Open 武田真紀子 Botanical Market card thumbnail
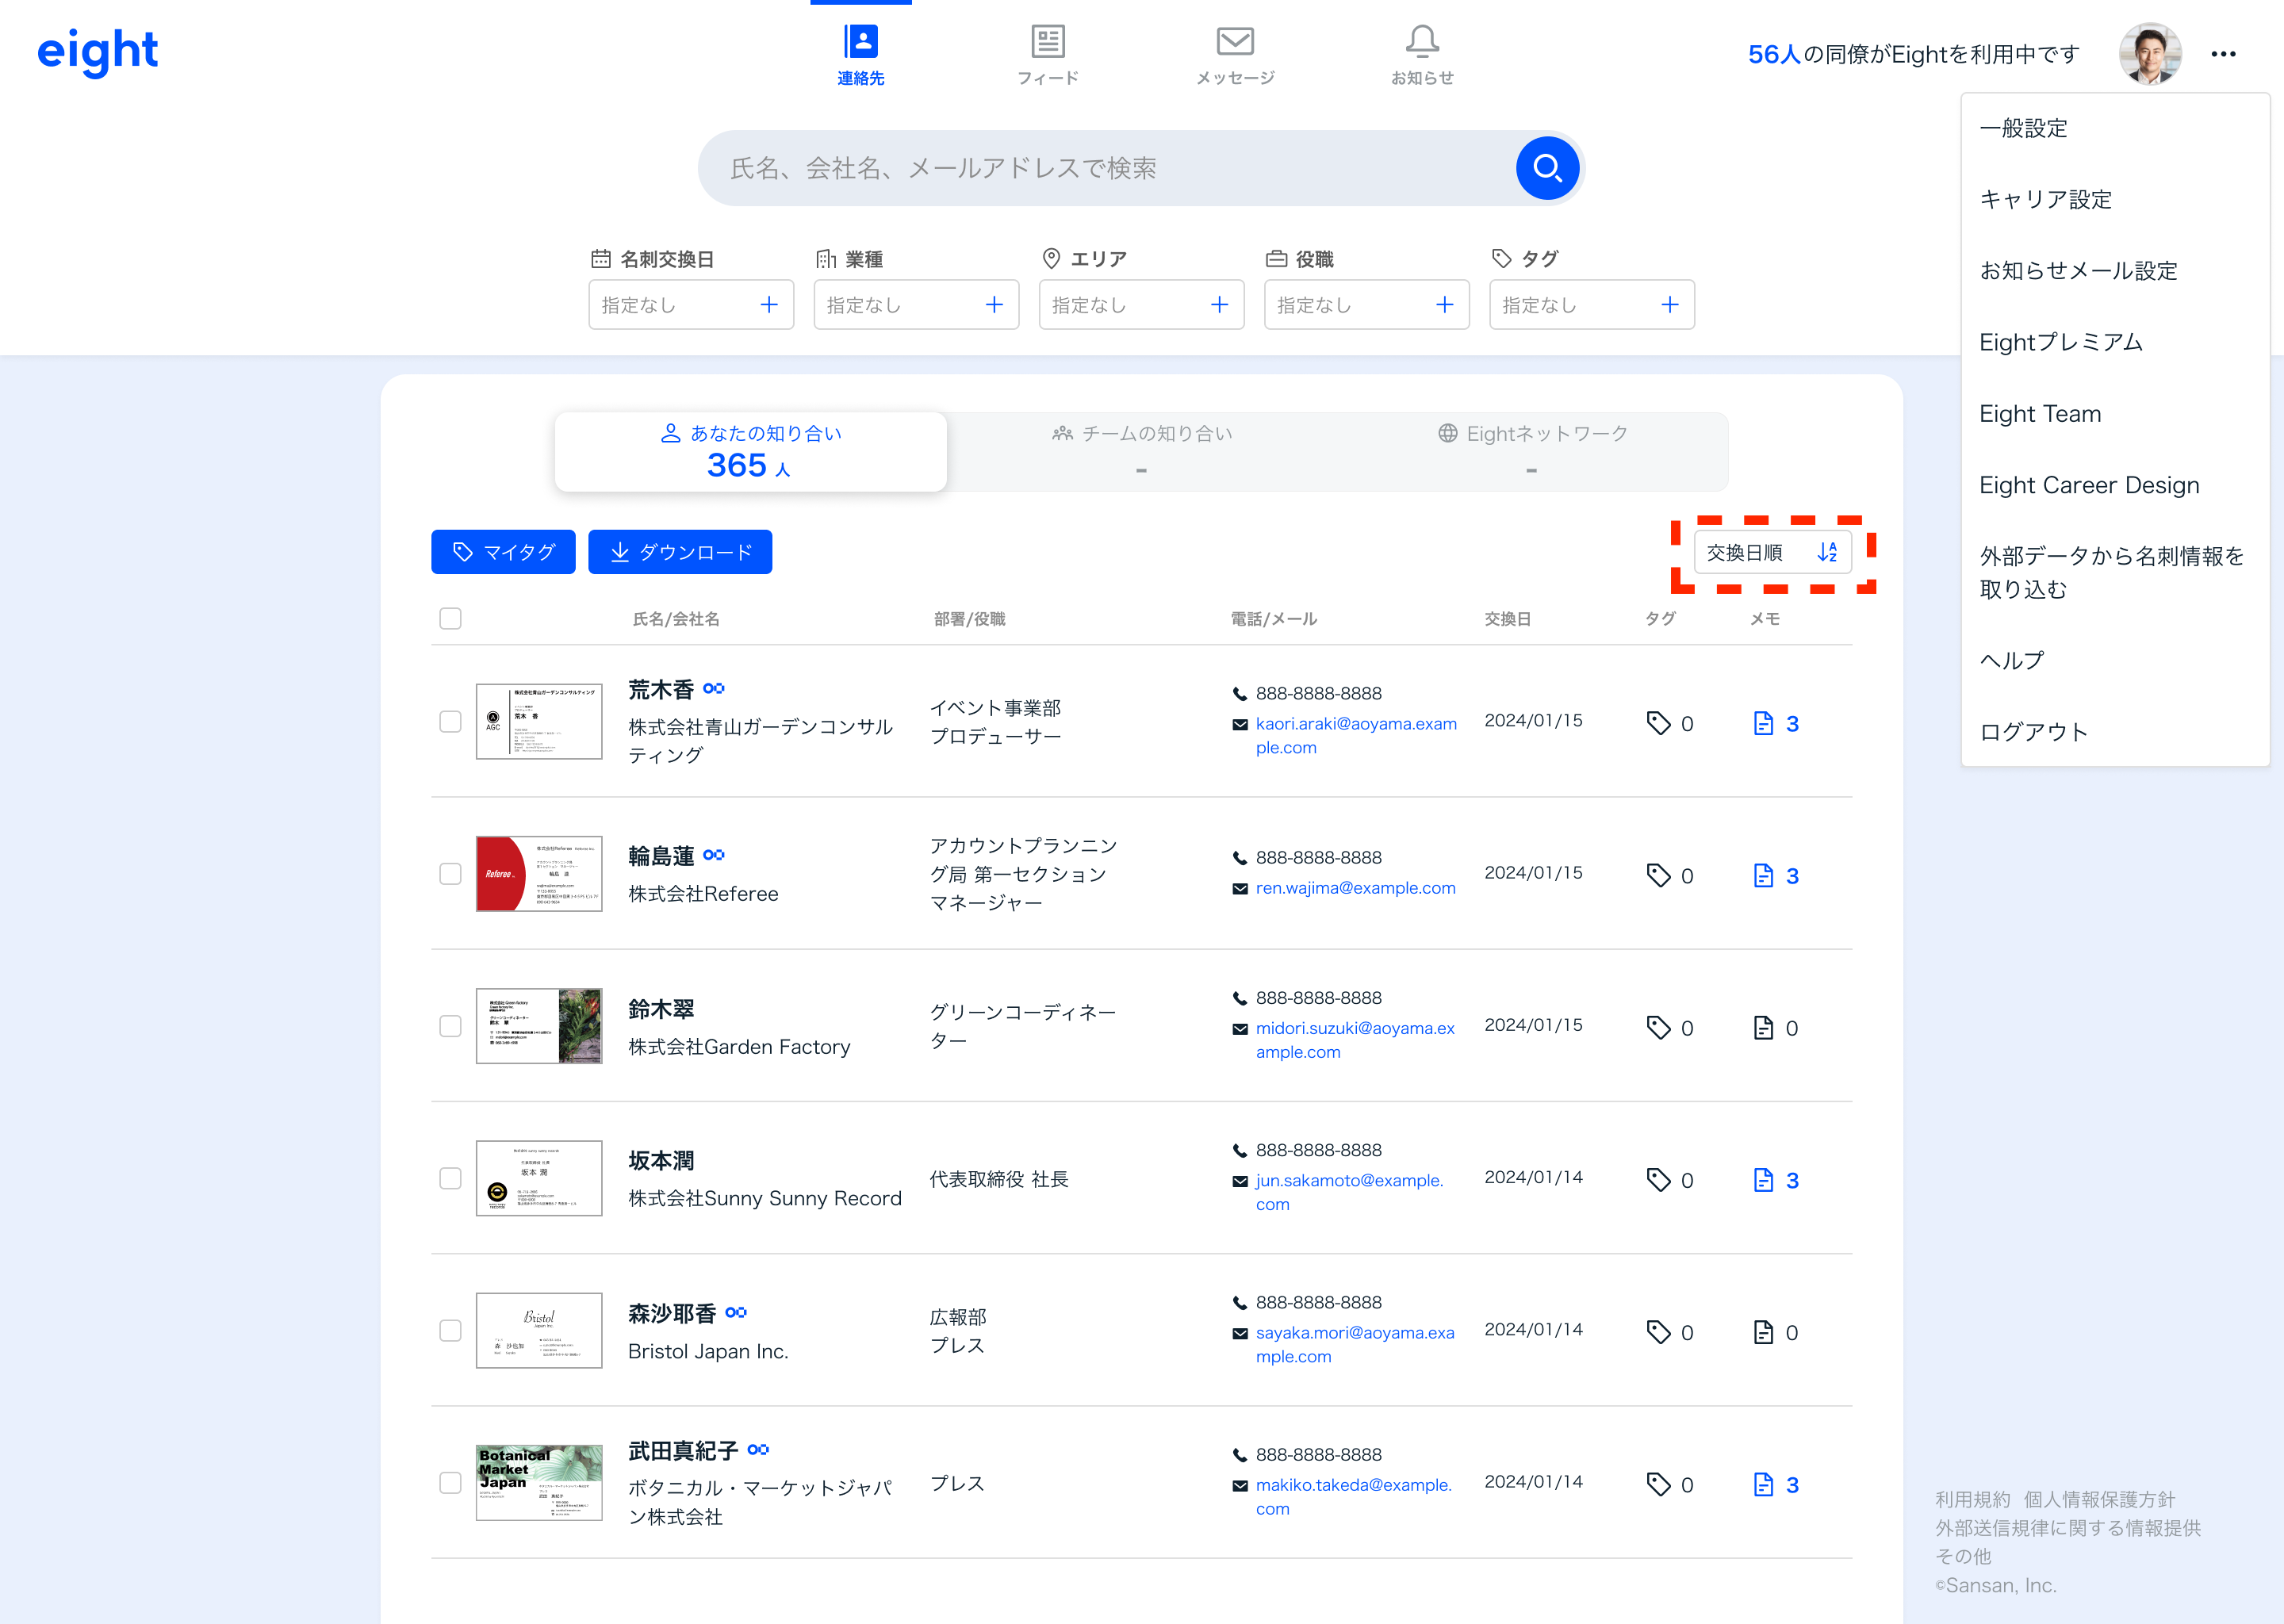 pos(539,1482)
